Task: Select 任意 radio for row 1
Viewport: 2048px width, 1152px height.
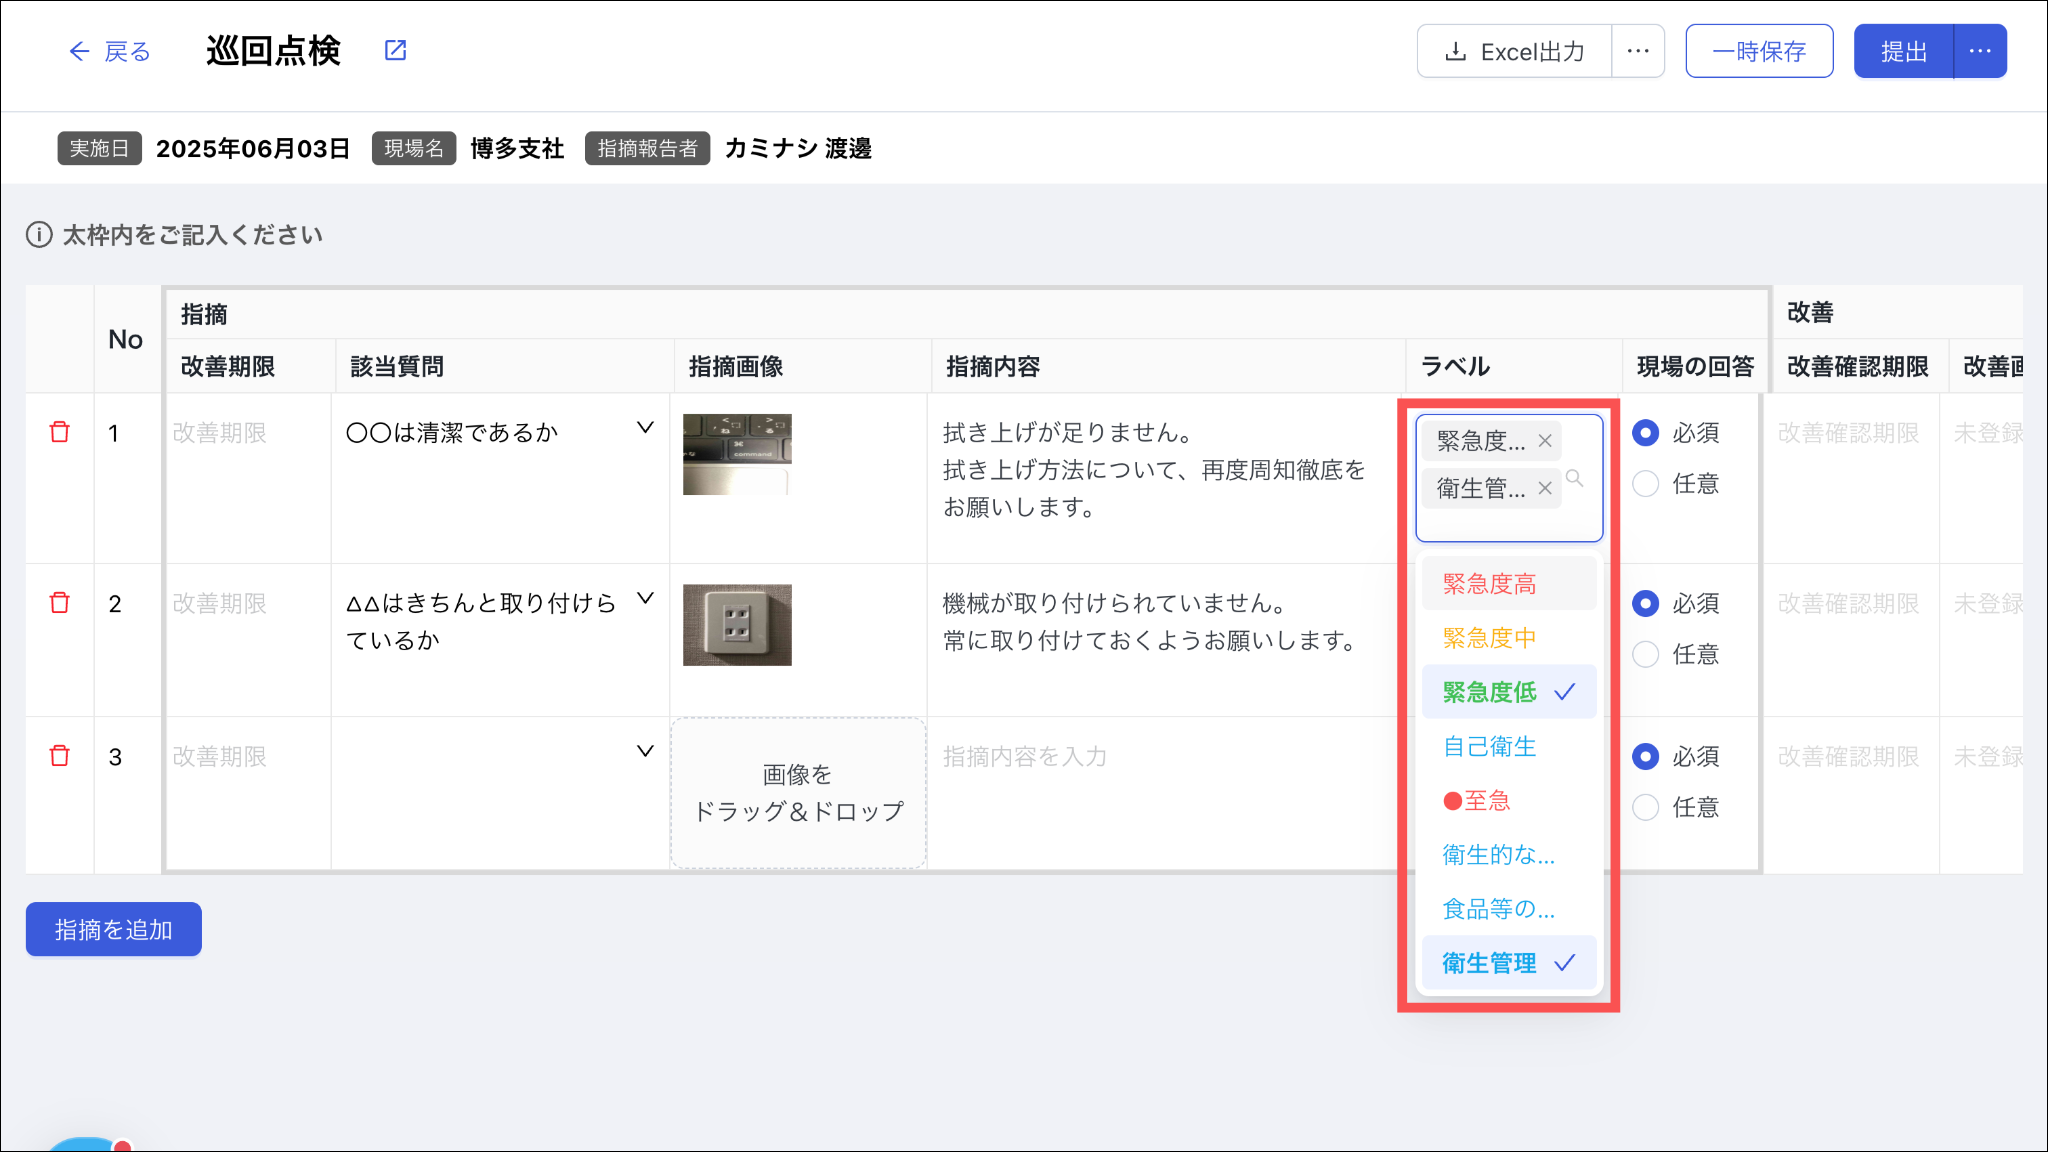Action: (x=1646, y=484)
